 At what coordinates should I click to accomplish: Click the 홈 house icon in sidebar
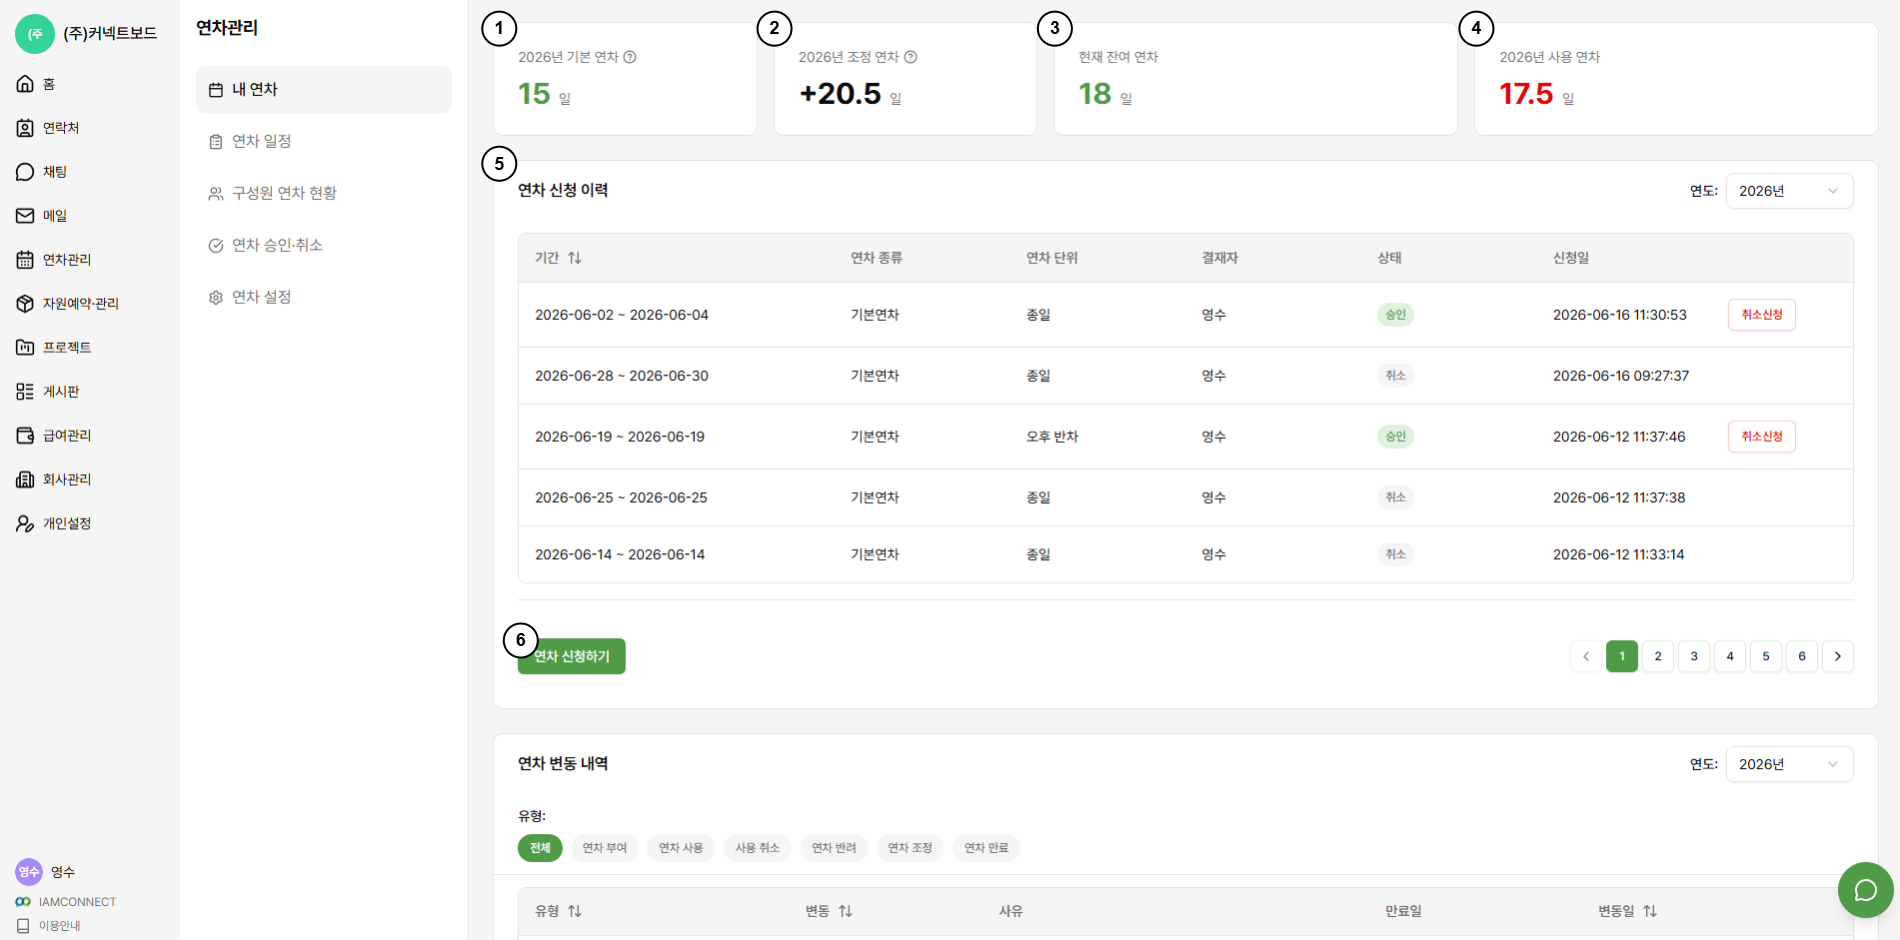(25, 84)
